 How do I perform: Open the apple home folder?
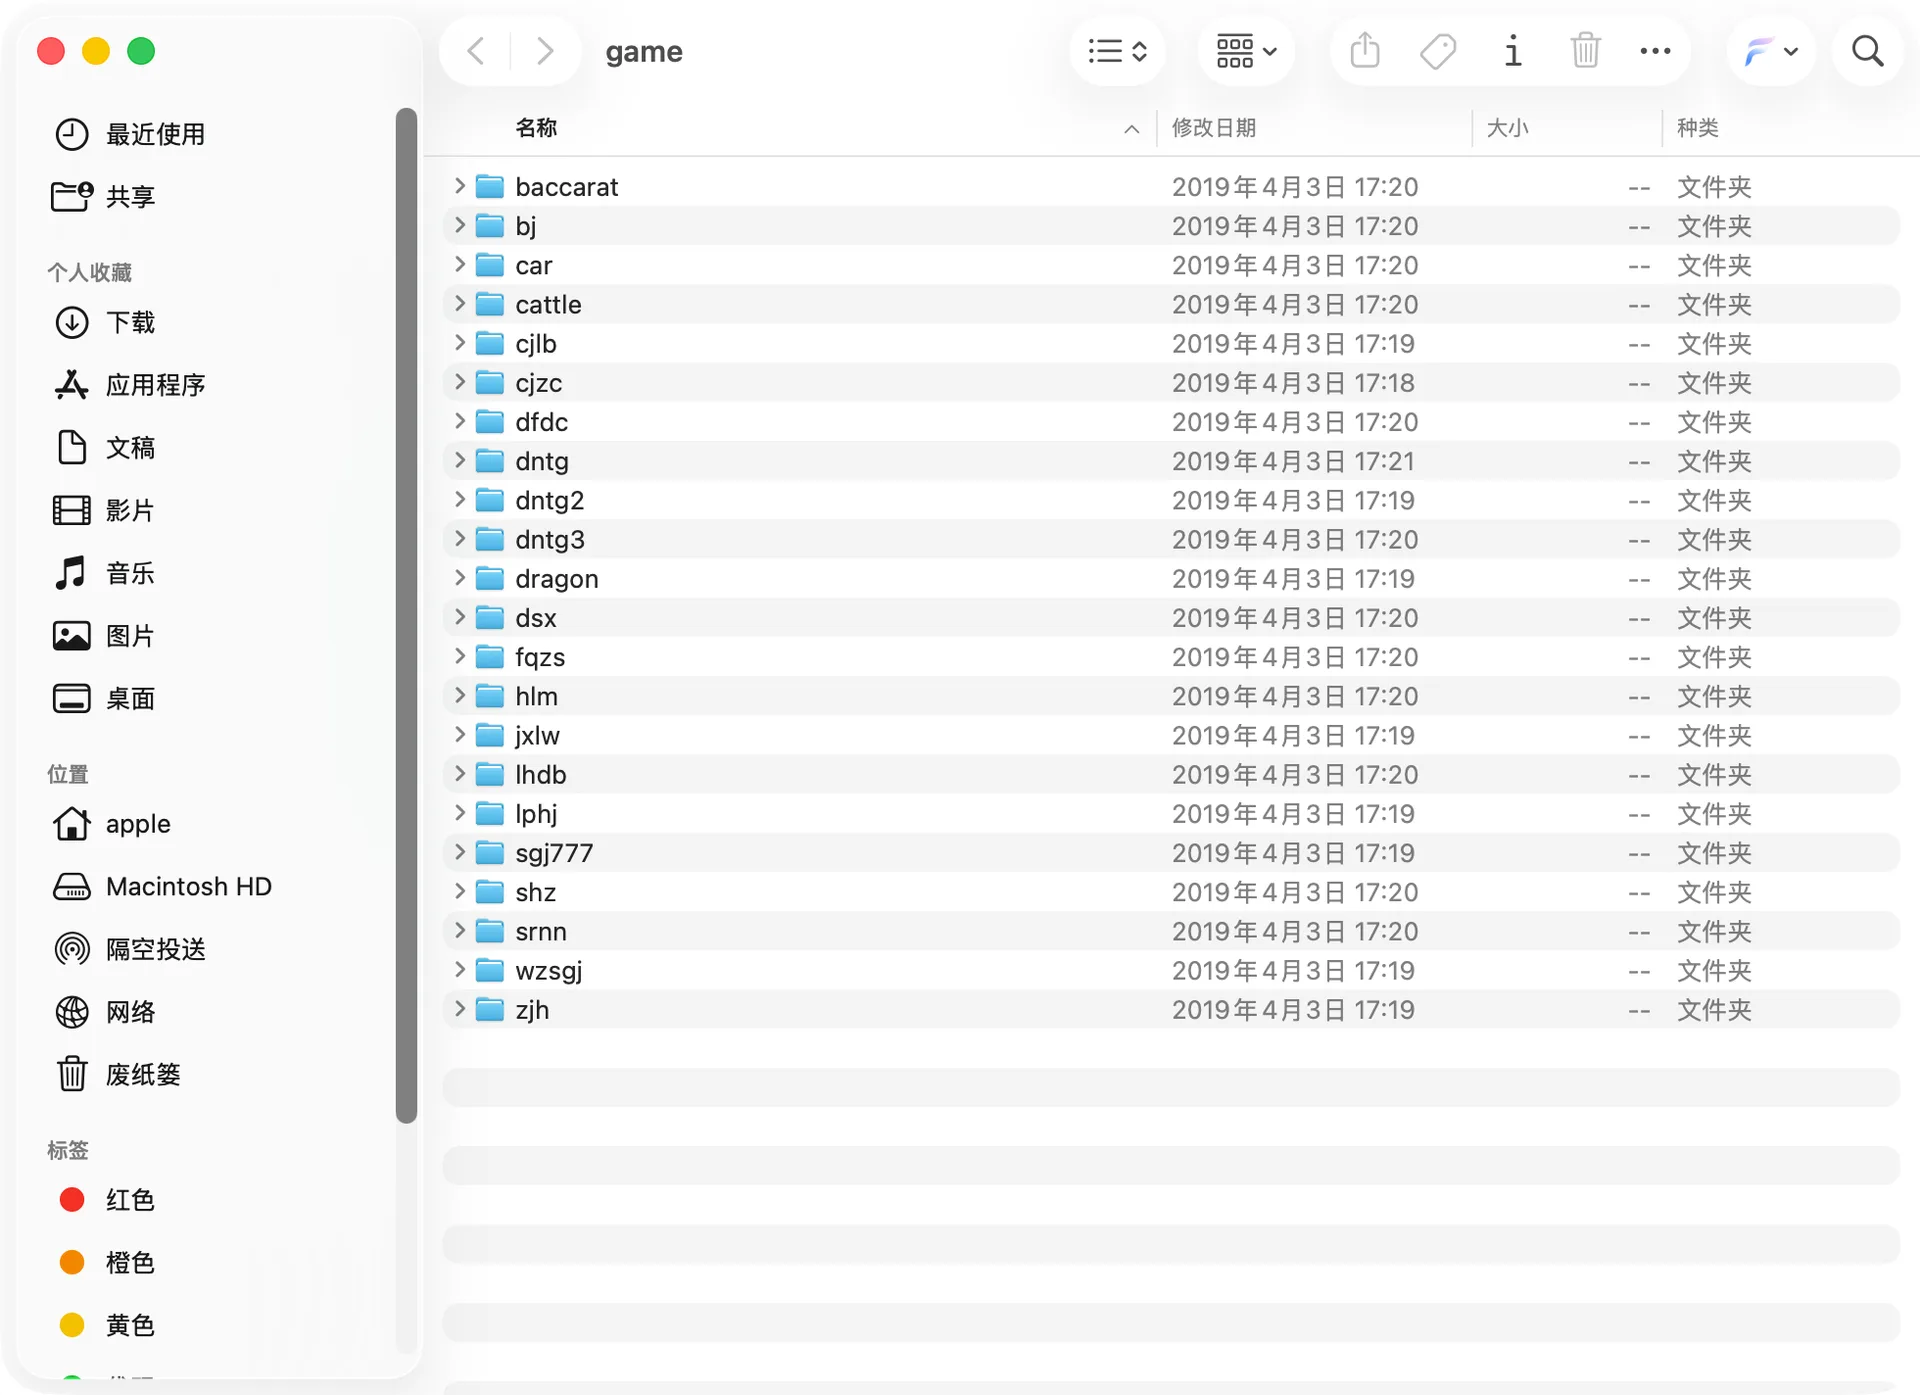coord(112,824)
